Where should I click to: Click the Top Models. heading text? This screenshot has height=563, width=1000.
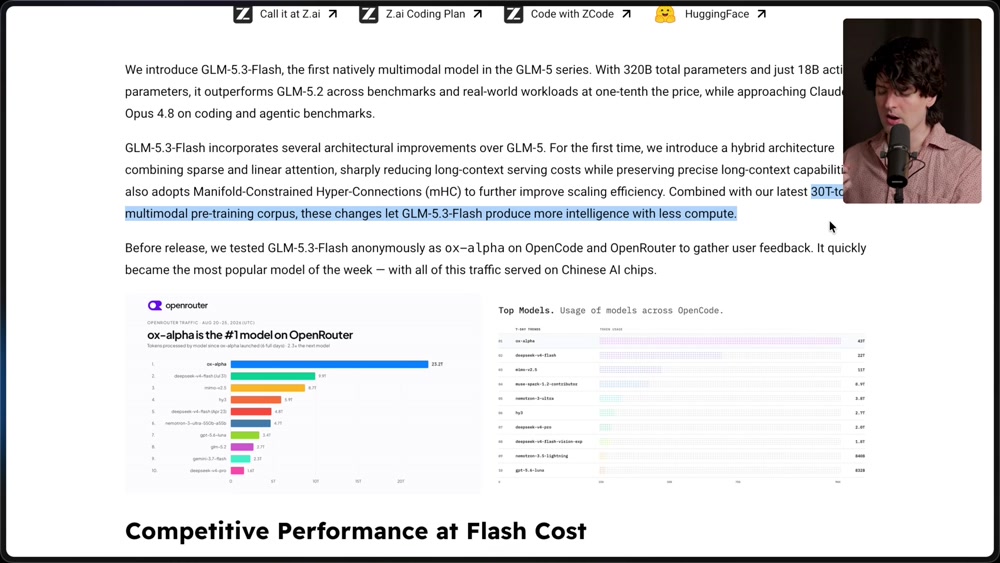point(526,311)
